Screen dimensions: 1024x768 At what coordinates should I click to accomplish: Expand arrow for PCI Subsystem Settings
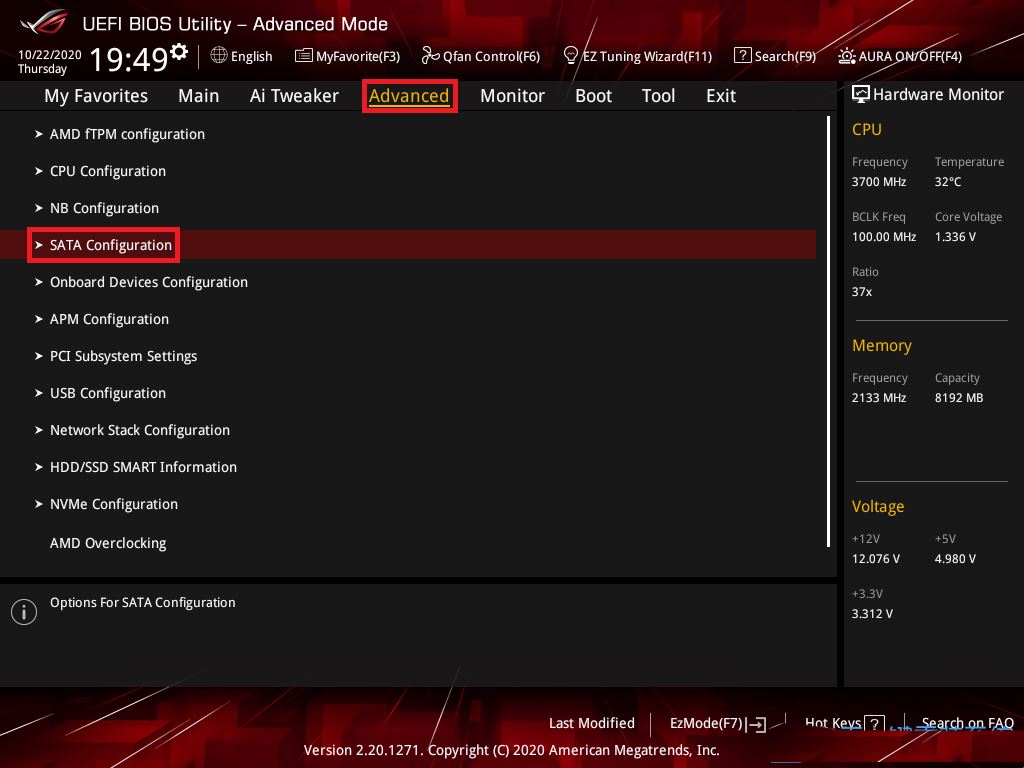pos(39,356)
